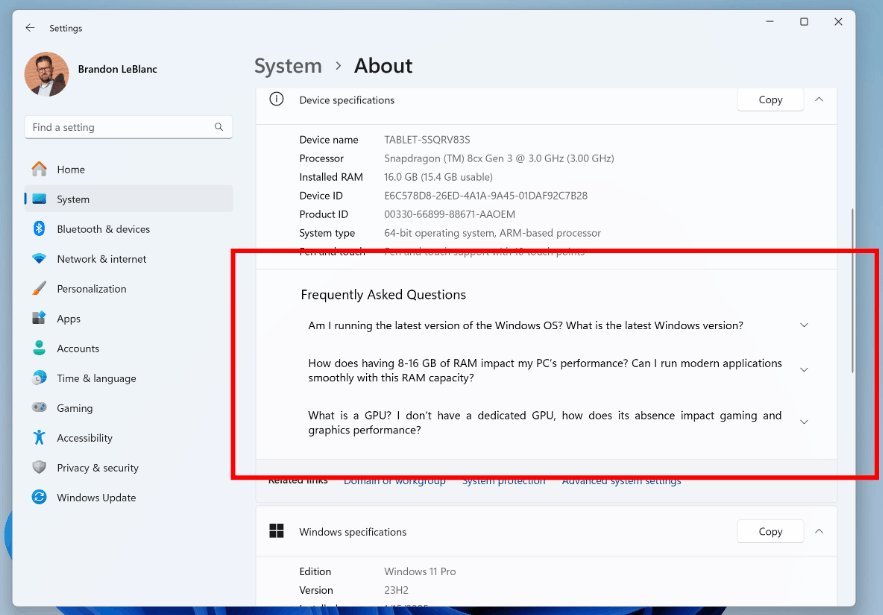Go to Accounts settings
883x615 pixels.
tap(128, 348)
